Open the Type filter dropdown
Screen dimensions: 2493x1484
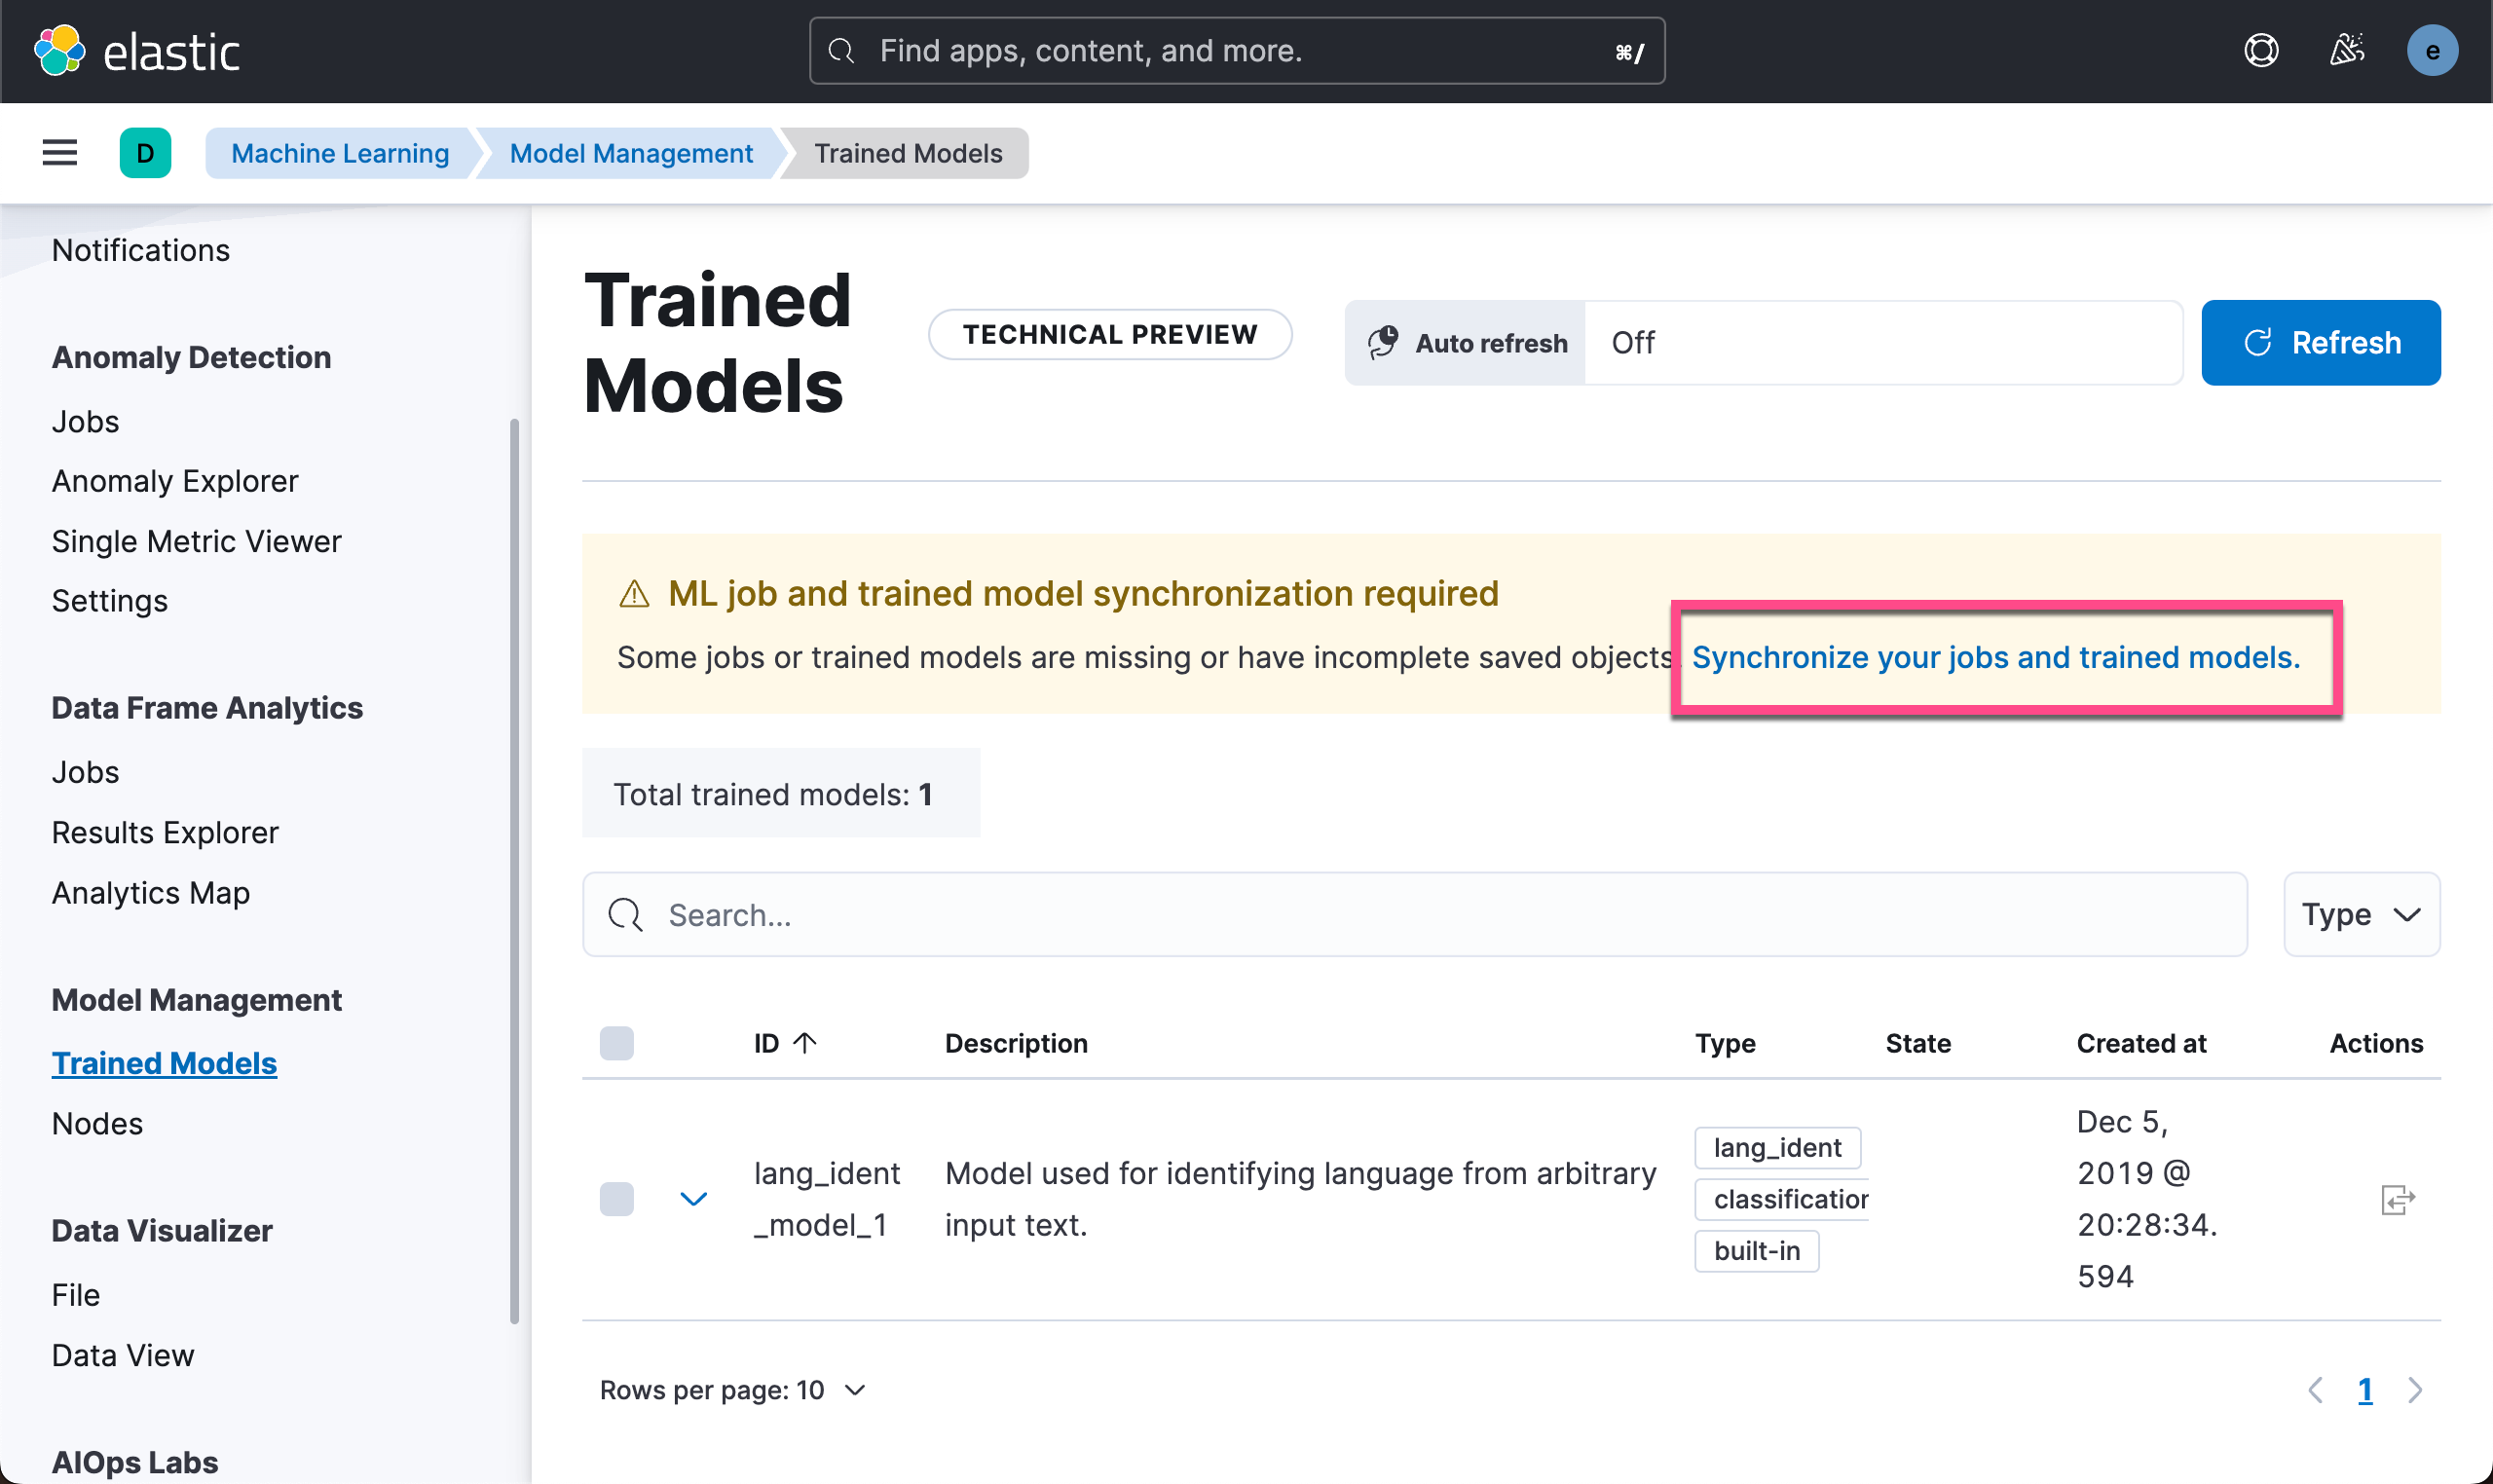pos(2360,914)
